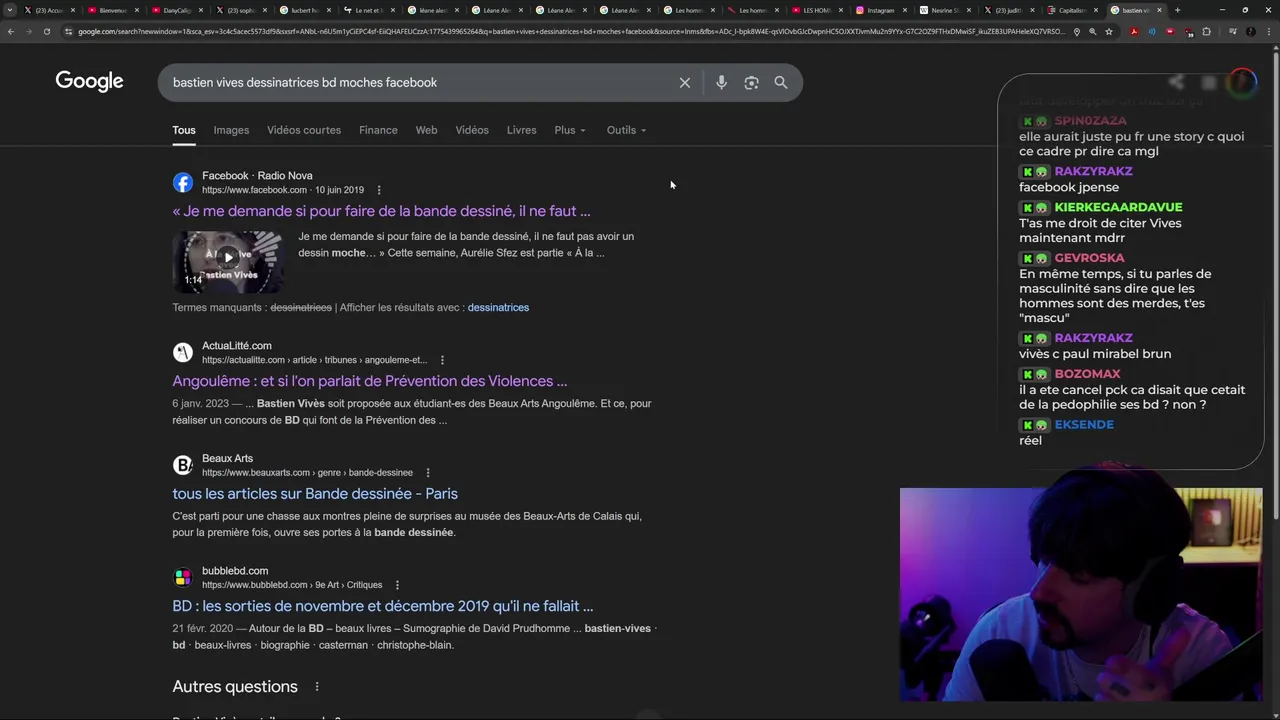Open more options for the Beaux Arts result
Screen dimensions: 1280x720
(x=428, y=473)
